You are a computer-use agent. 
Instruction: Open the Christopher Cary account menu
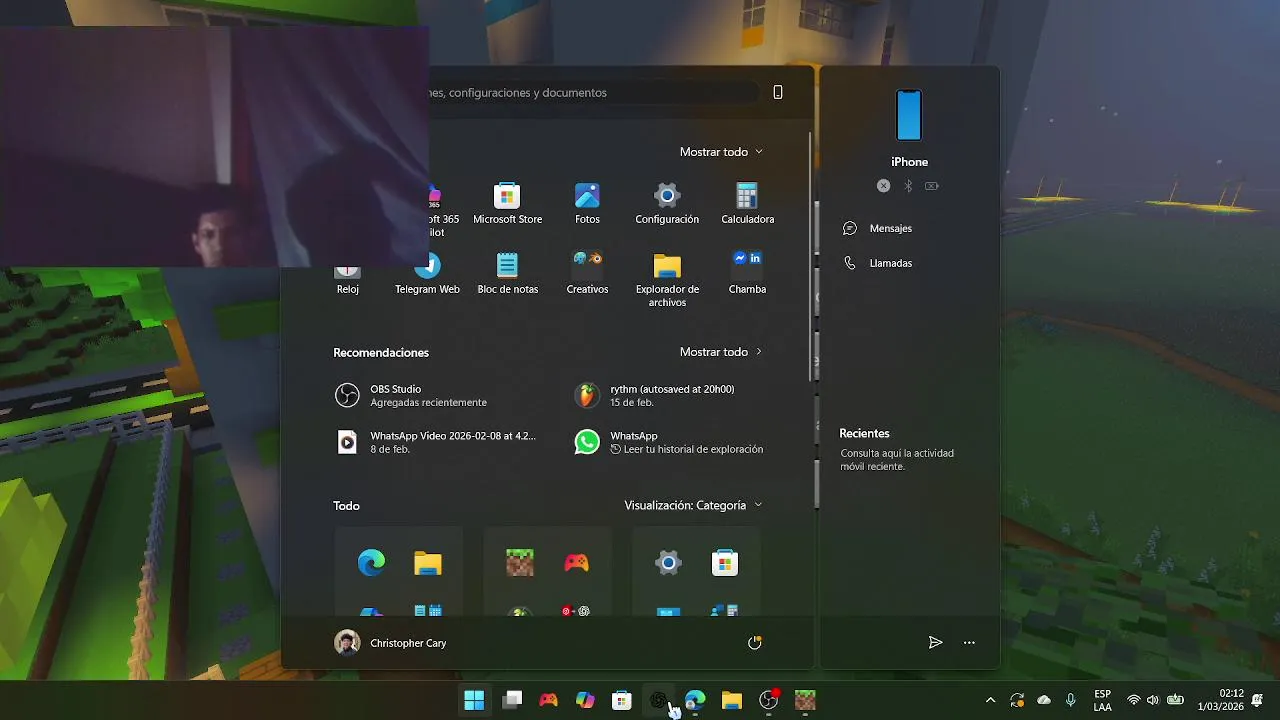click(390, 643)
